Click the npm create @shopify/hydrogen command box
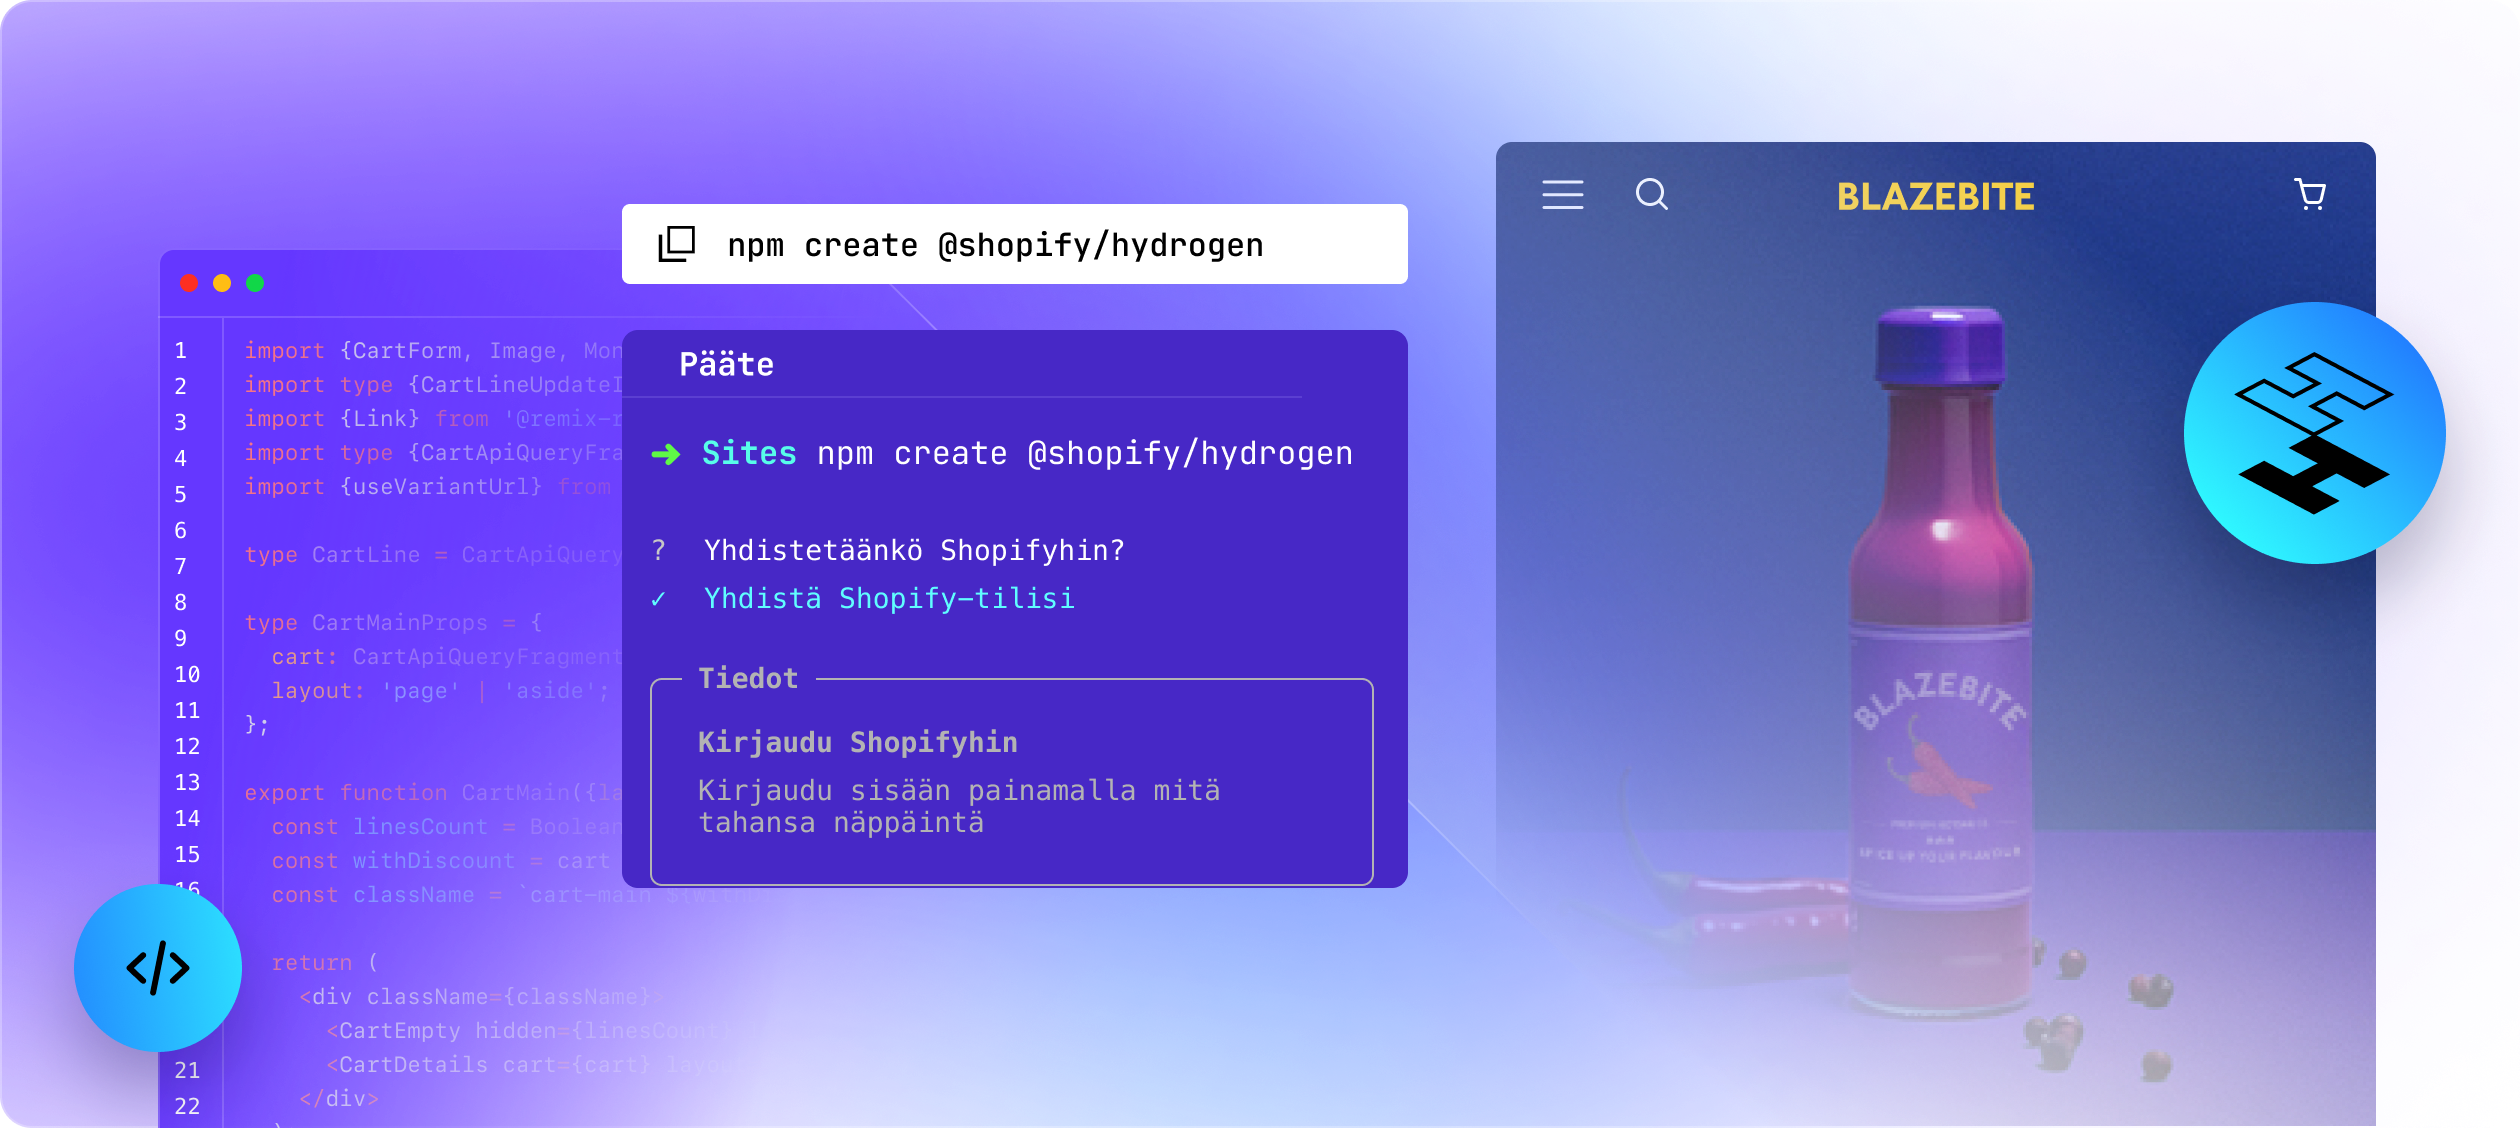Screen dimensions: 2520x1128 [x=1014, y=244]
